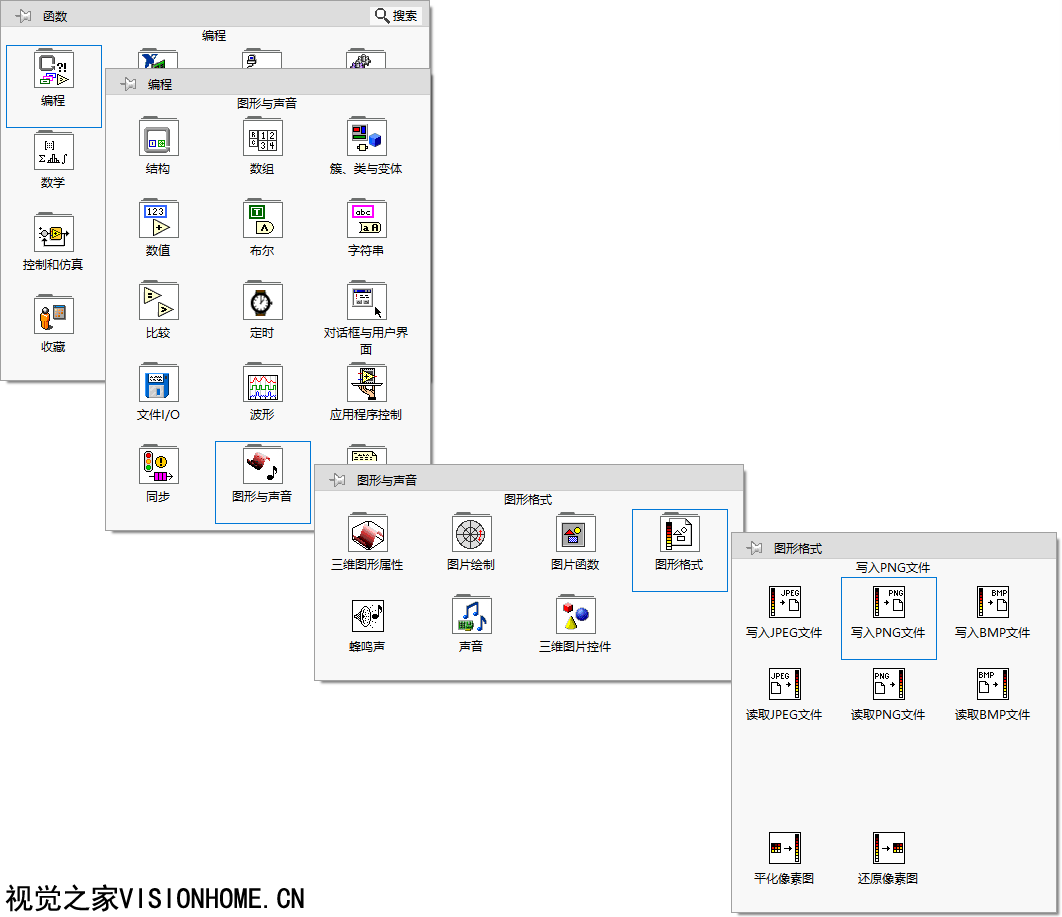
Task: Open the 三维图形属性 subpalette
Action: click(367, 535)
